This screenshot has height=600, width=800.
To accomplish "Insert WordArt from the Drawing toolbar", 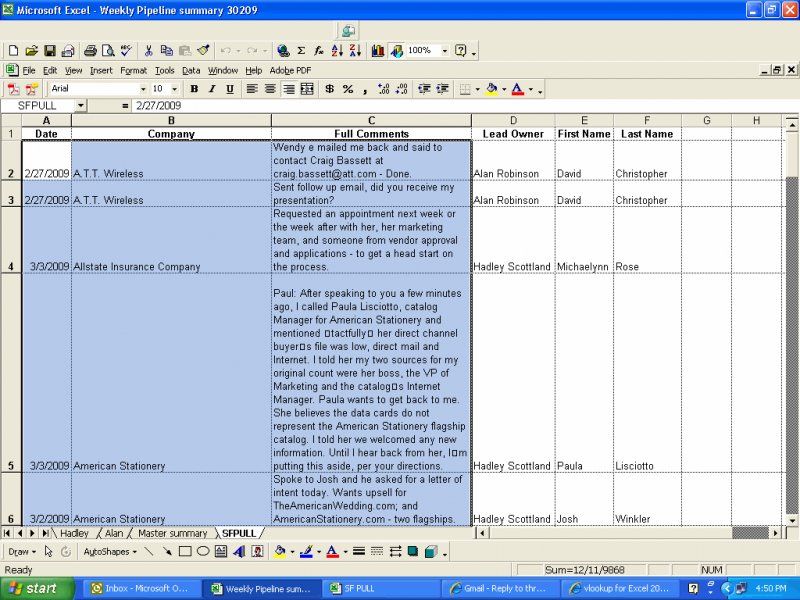I will click(239, 552).
